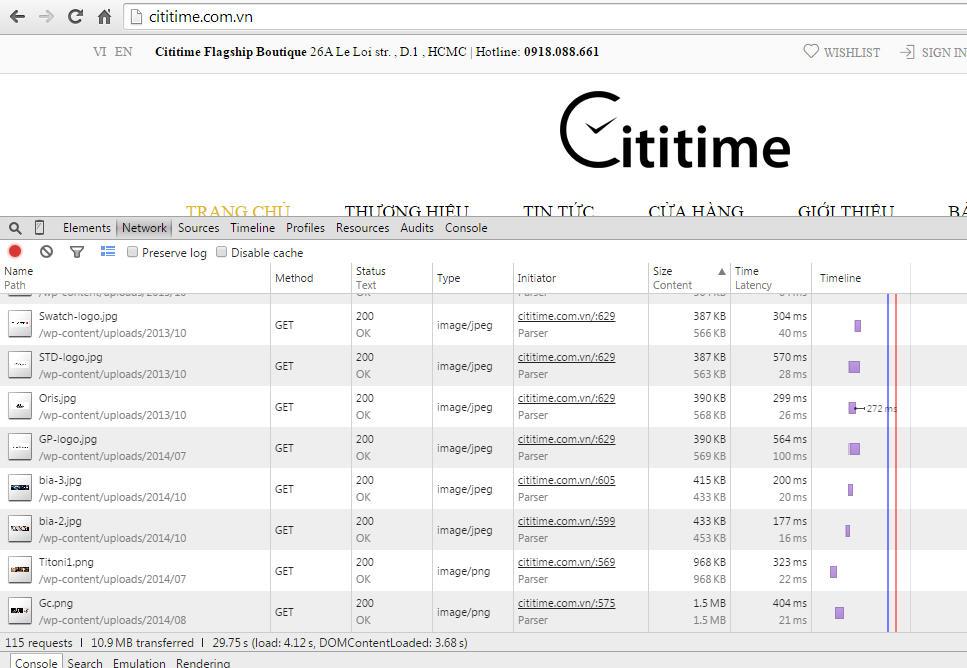
Task: Go back using the browser back arrow
Action: point(17,17)
